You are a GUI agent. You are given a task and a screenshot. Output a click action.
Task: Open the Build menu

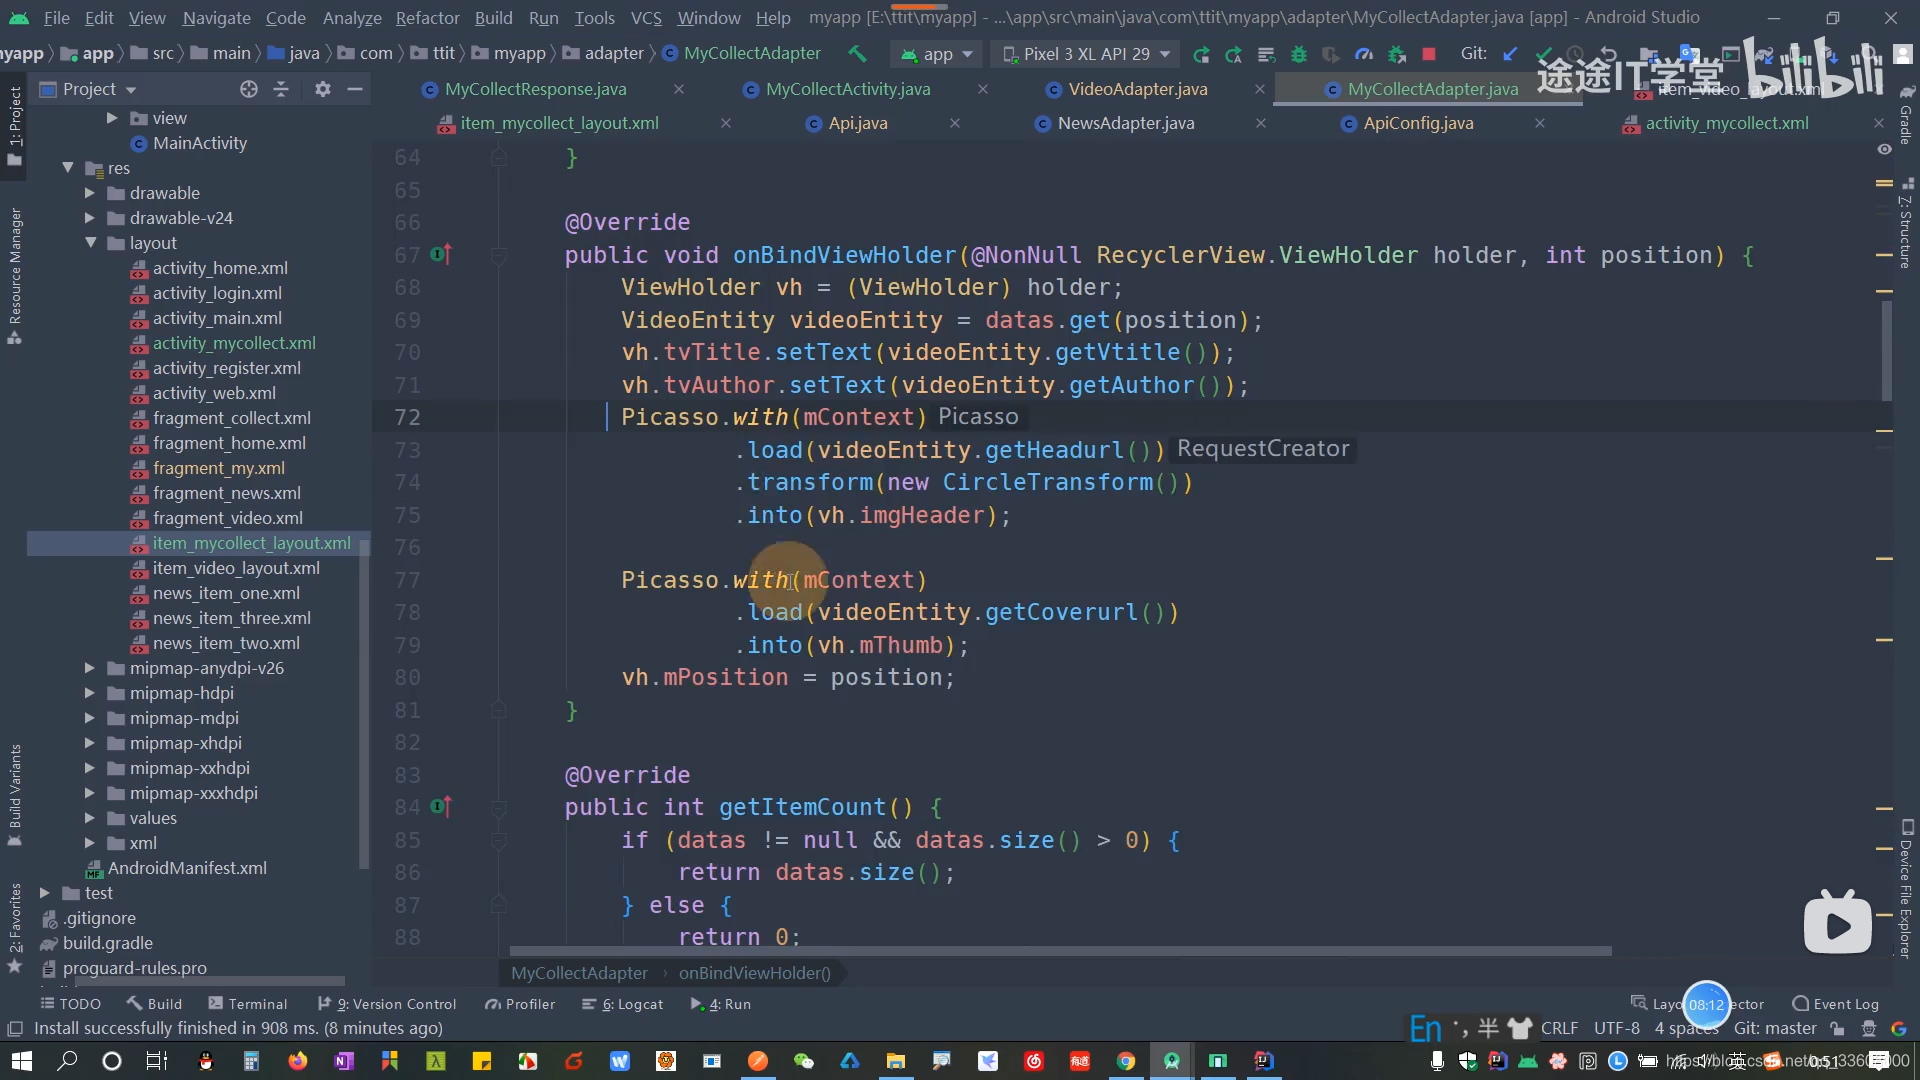click(493, 18)
